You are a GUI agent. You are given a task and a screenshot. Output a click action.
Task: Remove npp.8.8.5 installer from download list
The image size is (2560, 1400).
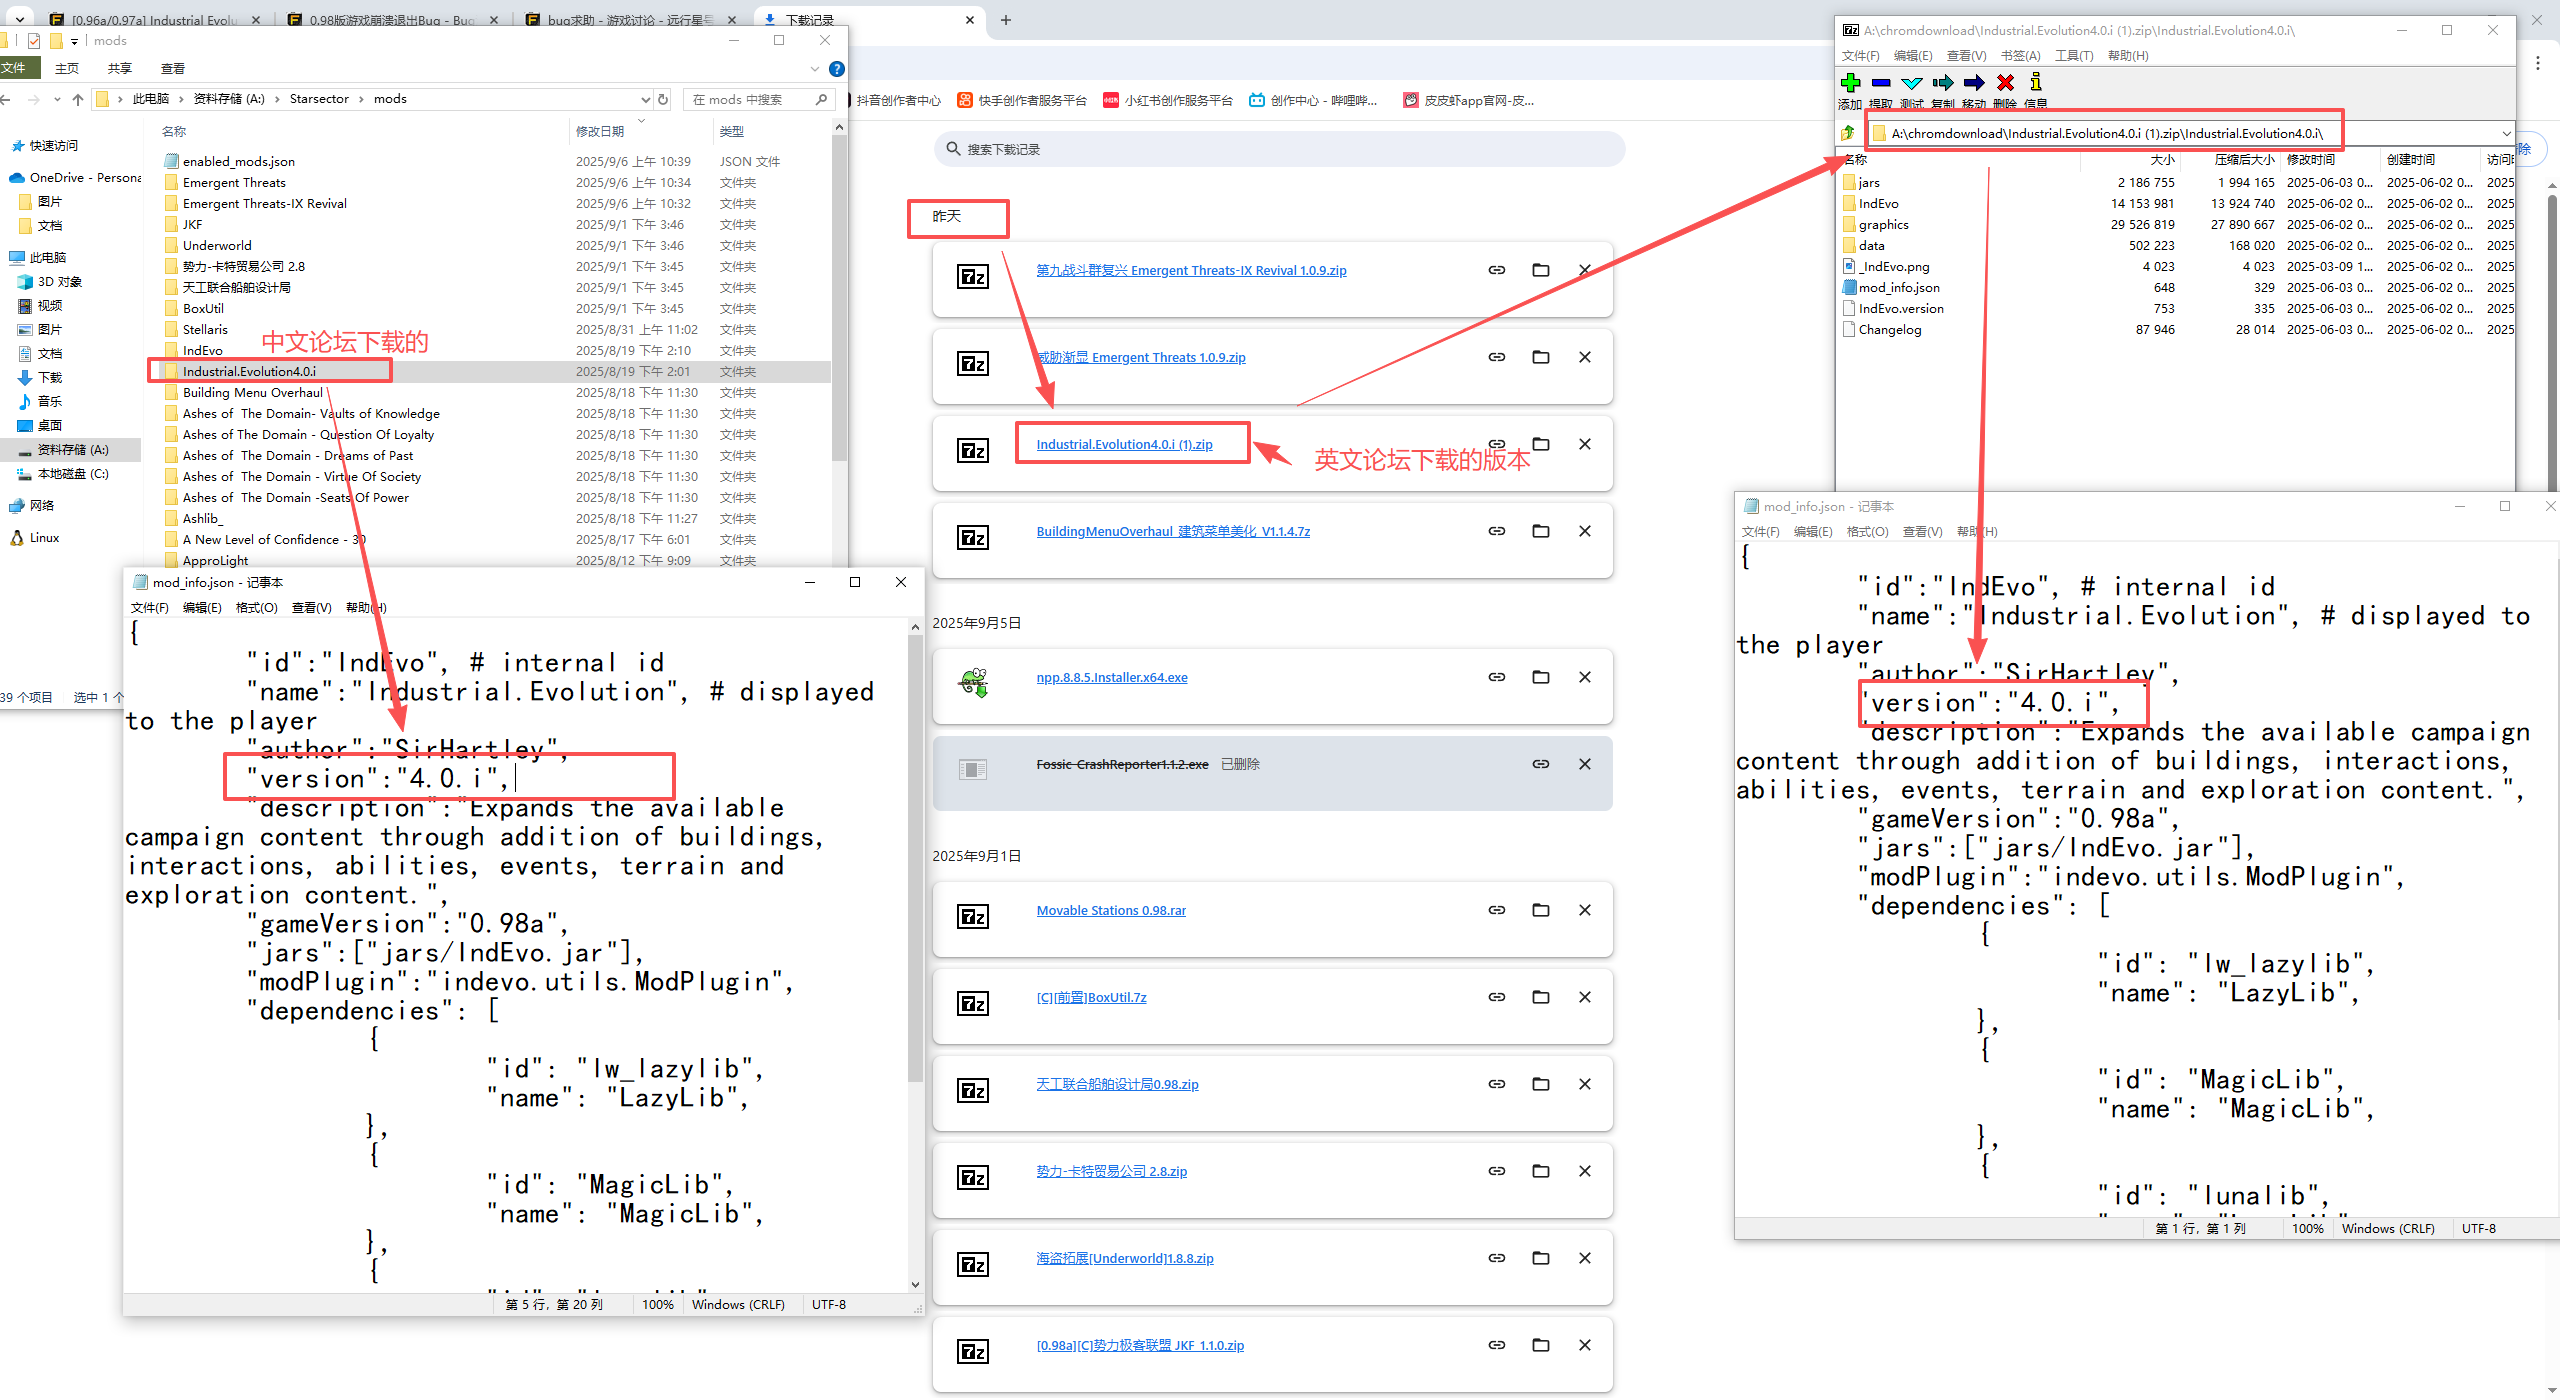[x=1584, y=677]
